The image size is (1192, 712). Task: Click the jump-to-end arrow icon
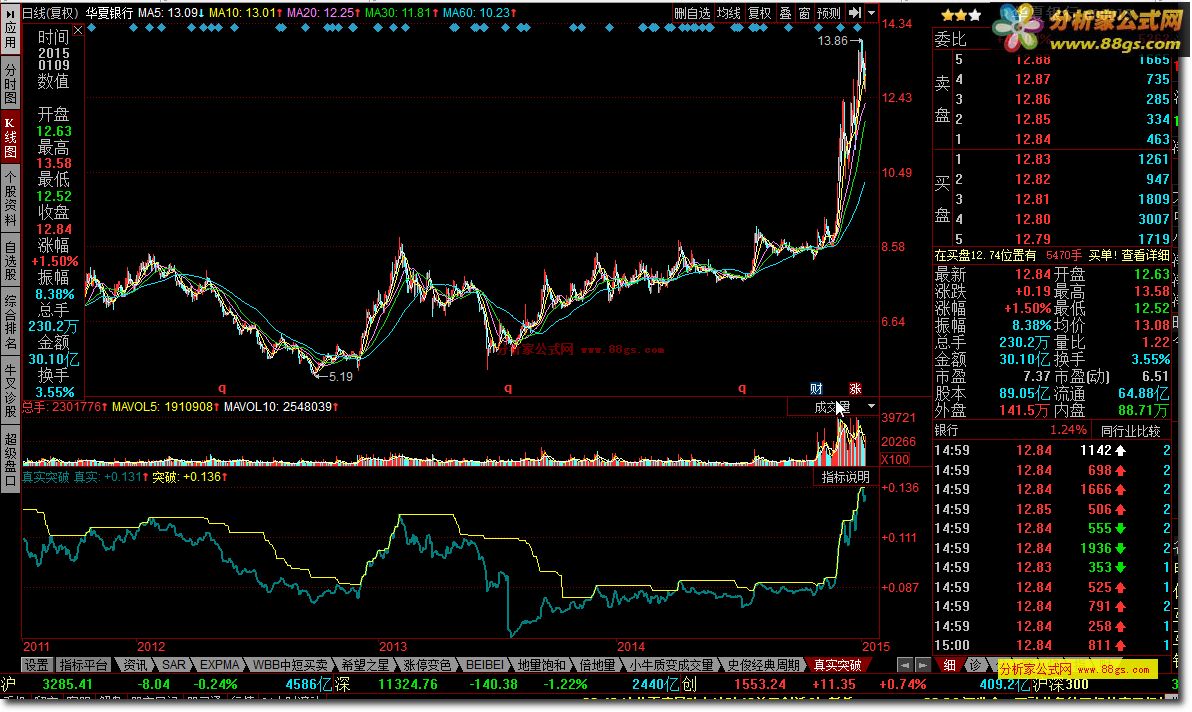854,13
